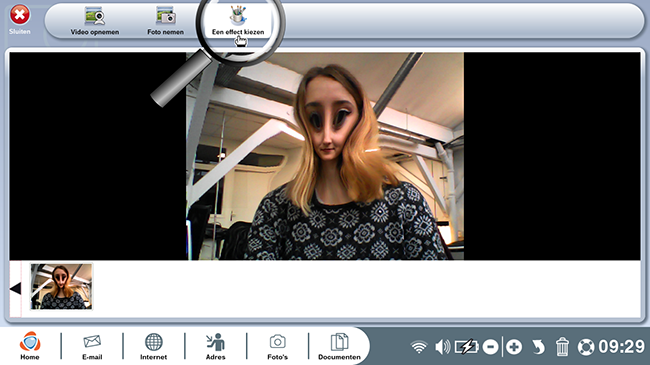Screen dimensions: 650x365
Task: Open the trash bin icon
Action: click(x=562, y=347)
